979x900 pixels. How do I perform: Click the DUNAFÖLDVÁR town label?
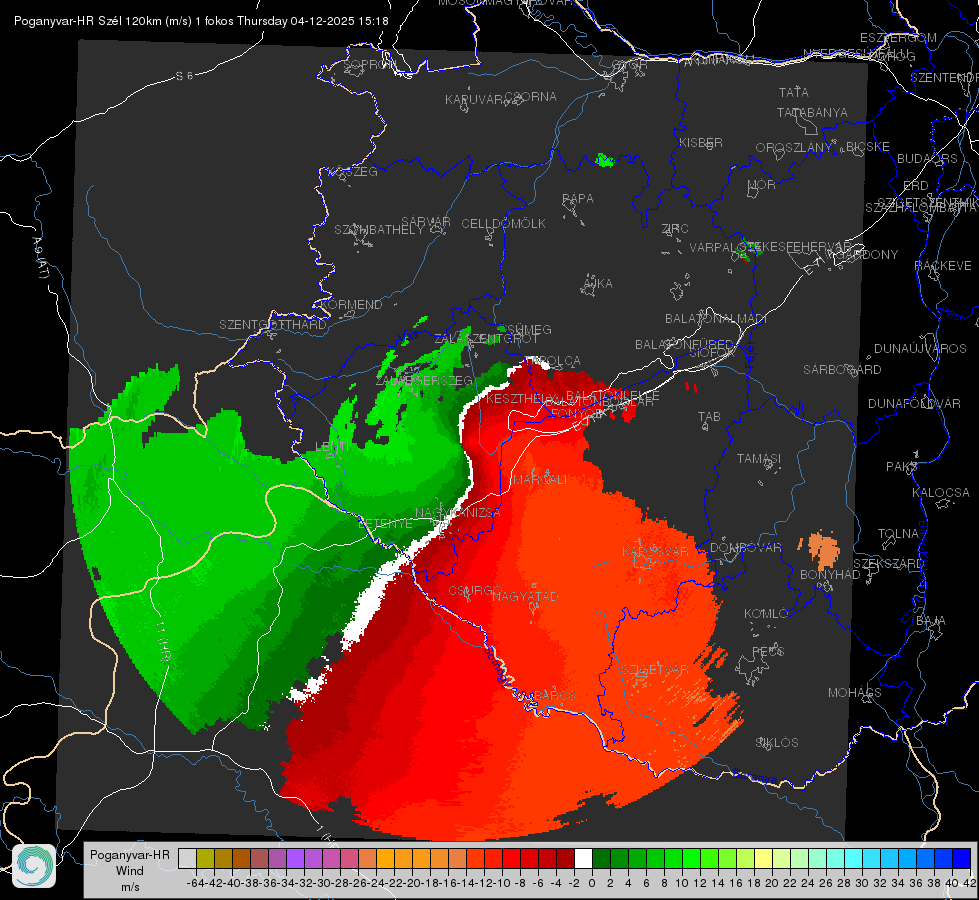[914, 403]
